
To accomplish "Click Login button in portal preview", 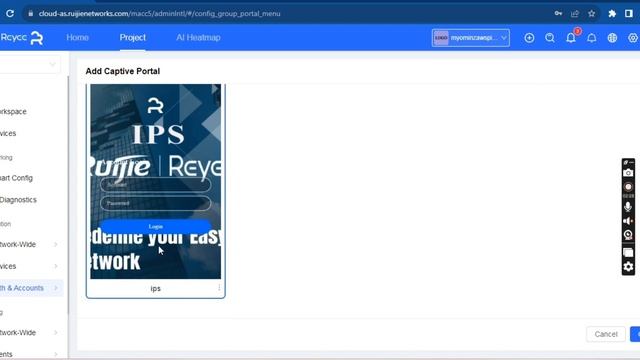I will (156, 226).
